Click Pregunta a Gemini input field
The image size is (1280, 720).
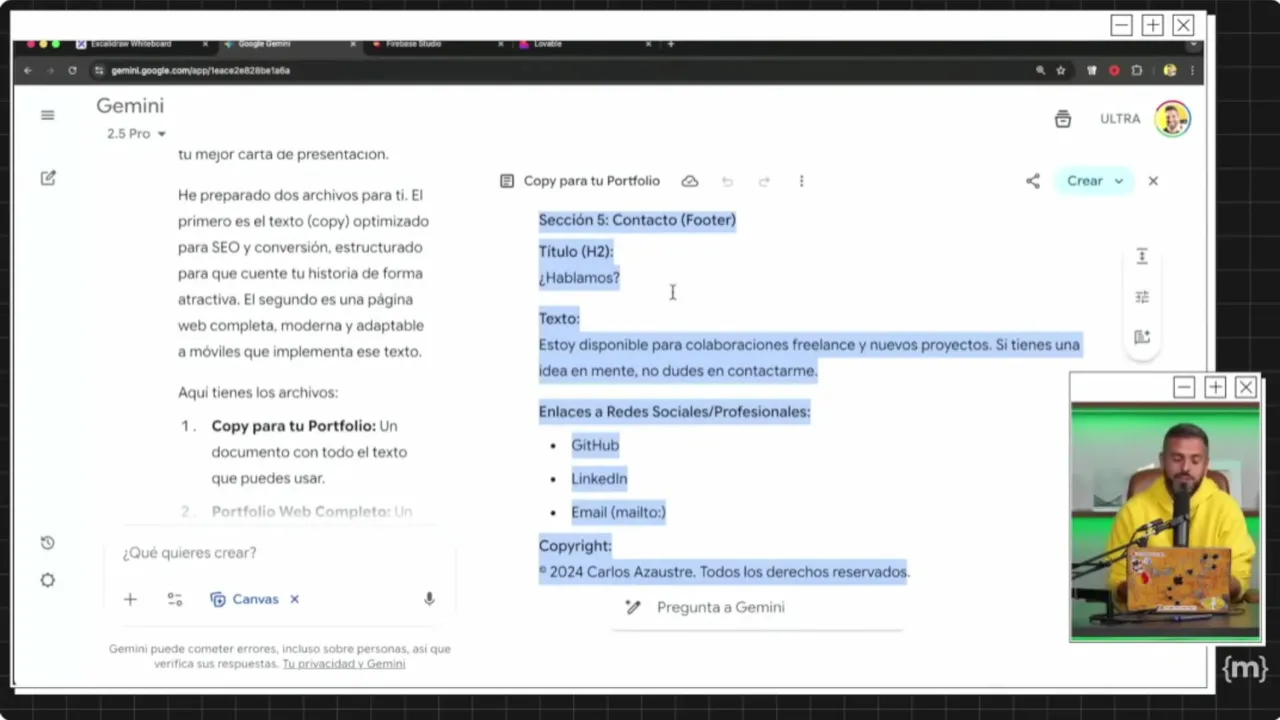click(x=757, y=608)
